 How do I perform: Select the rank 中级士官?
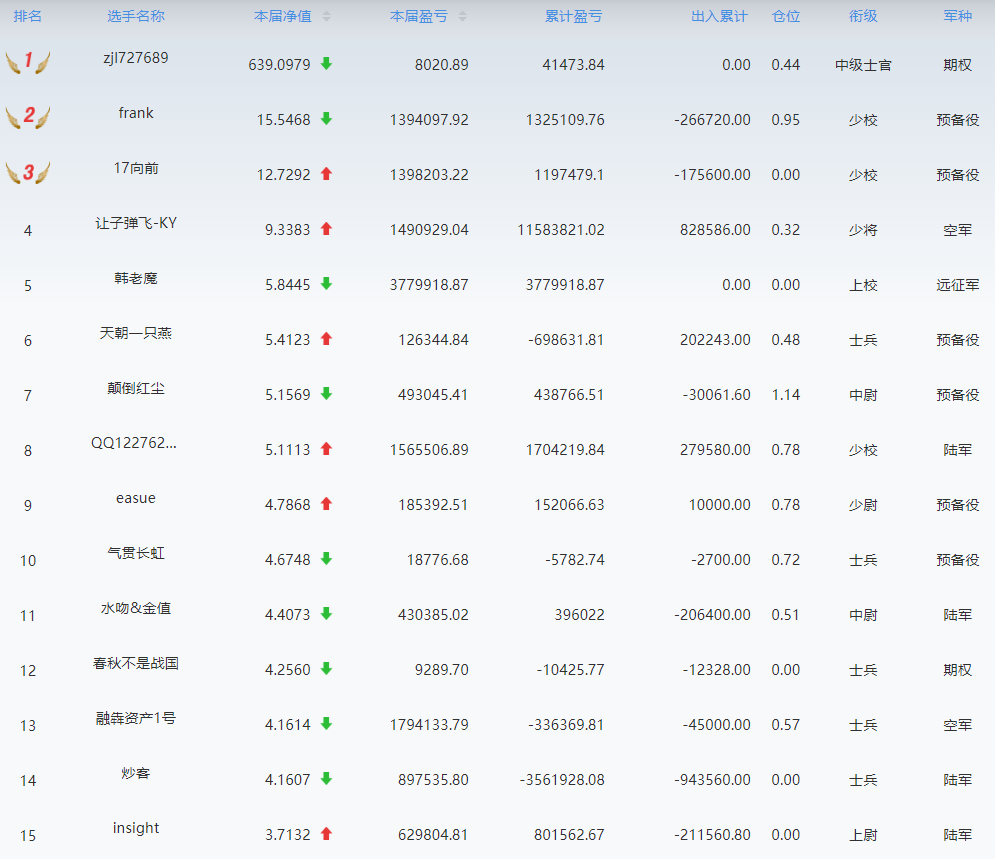(863, 65)
